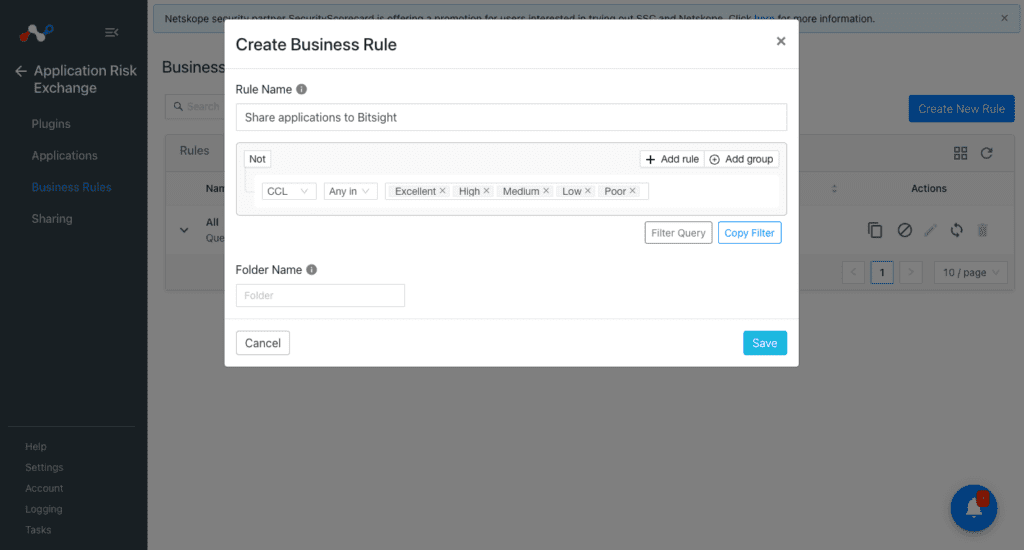Dismiss the promotion banner
The width and height of the screenshot is (1024, 550).
point(1004,18)
